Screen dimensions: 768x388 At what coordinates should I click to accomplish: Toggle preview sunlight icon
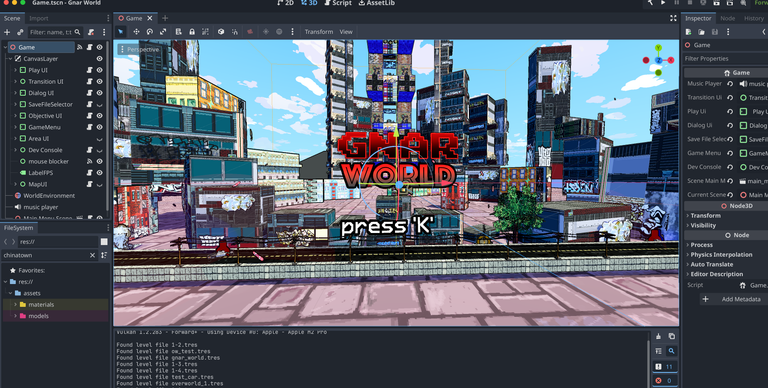click(x=265, y=32)
